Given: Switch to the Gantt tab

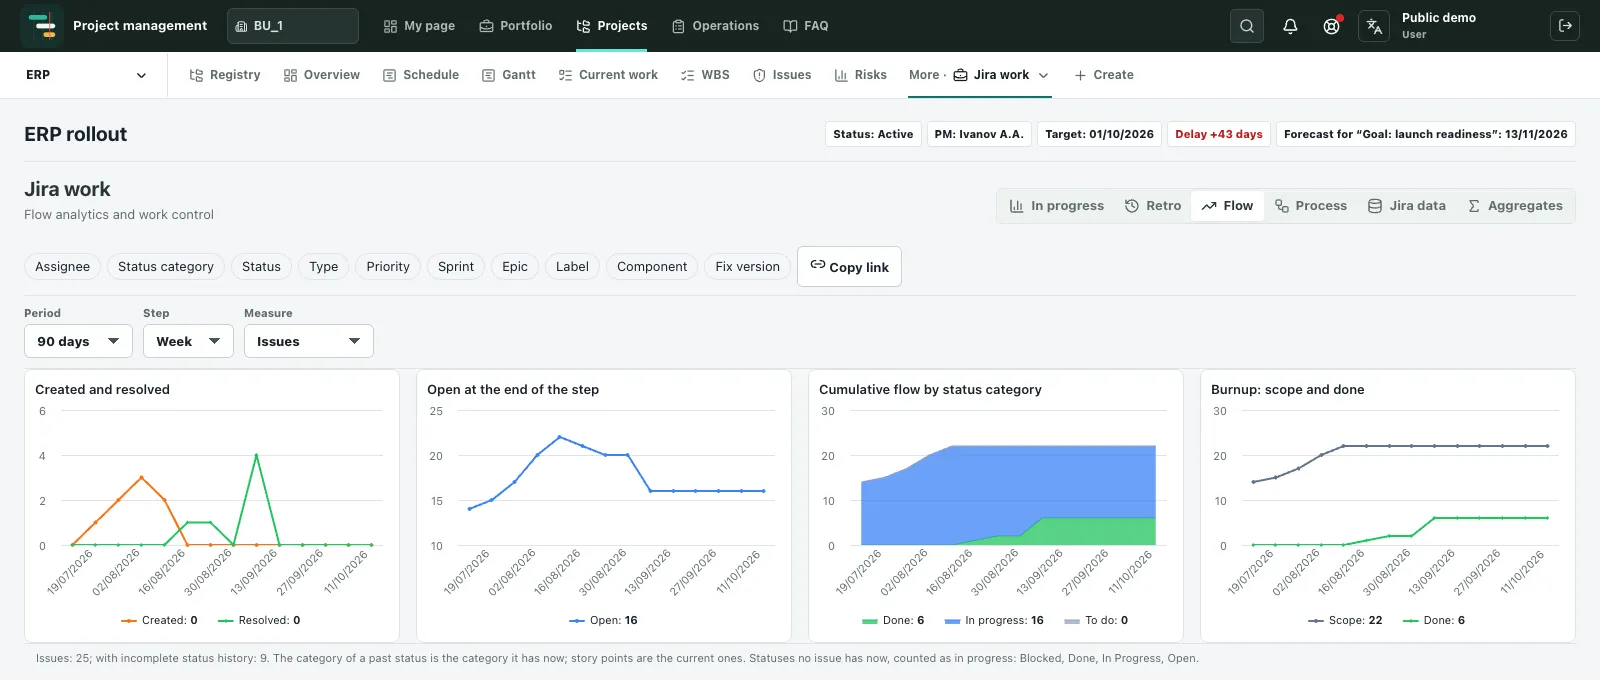Looking at the screenshot, I should (509, 75).
